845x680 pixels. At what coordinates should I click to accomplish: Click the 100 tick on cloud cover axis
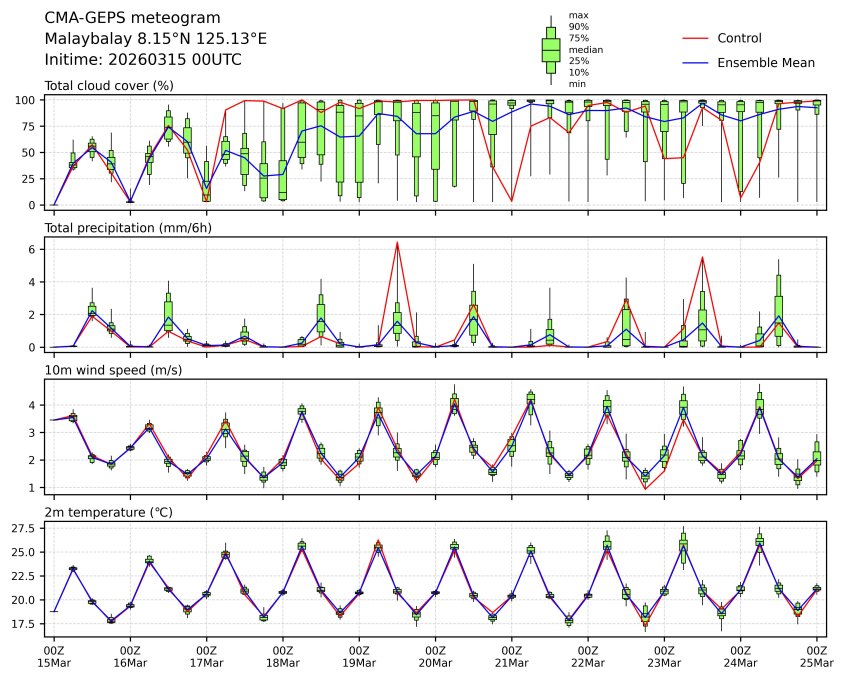[x=28, y=100]
